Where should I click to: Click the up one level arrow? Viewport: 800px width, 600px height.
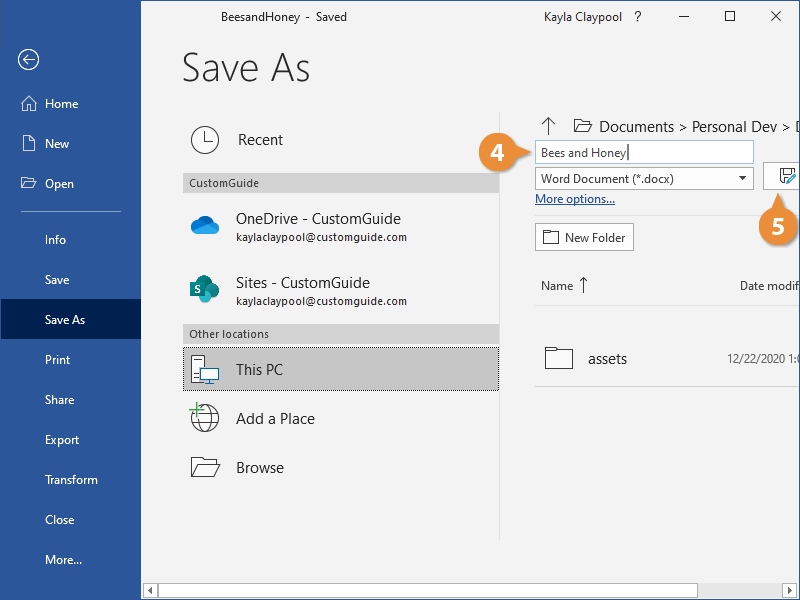pos(548,126)
